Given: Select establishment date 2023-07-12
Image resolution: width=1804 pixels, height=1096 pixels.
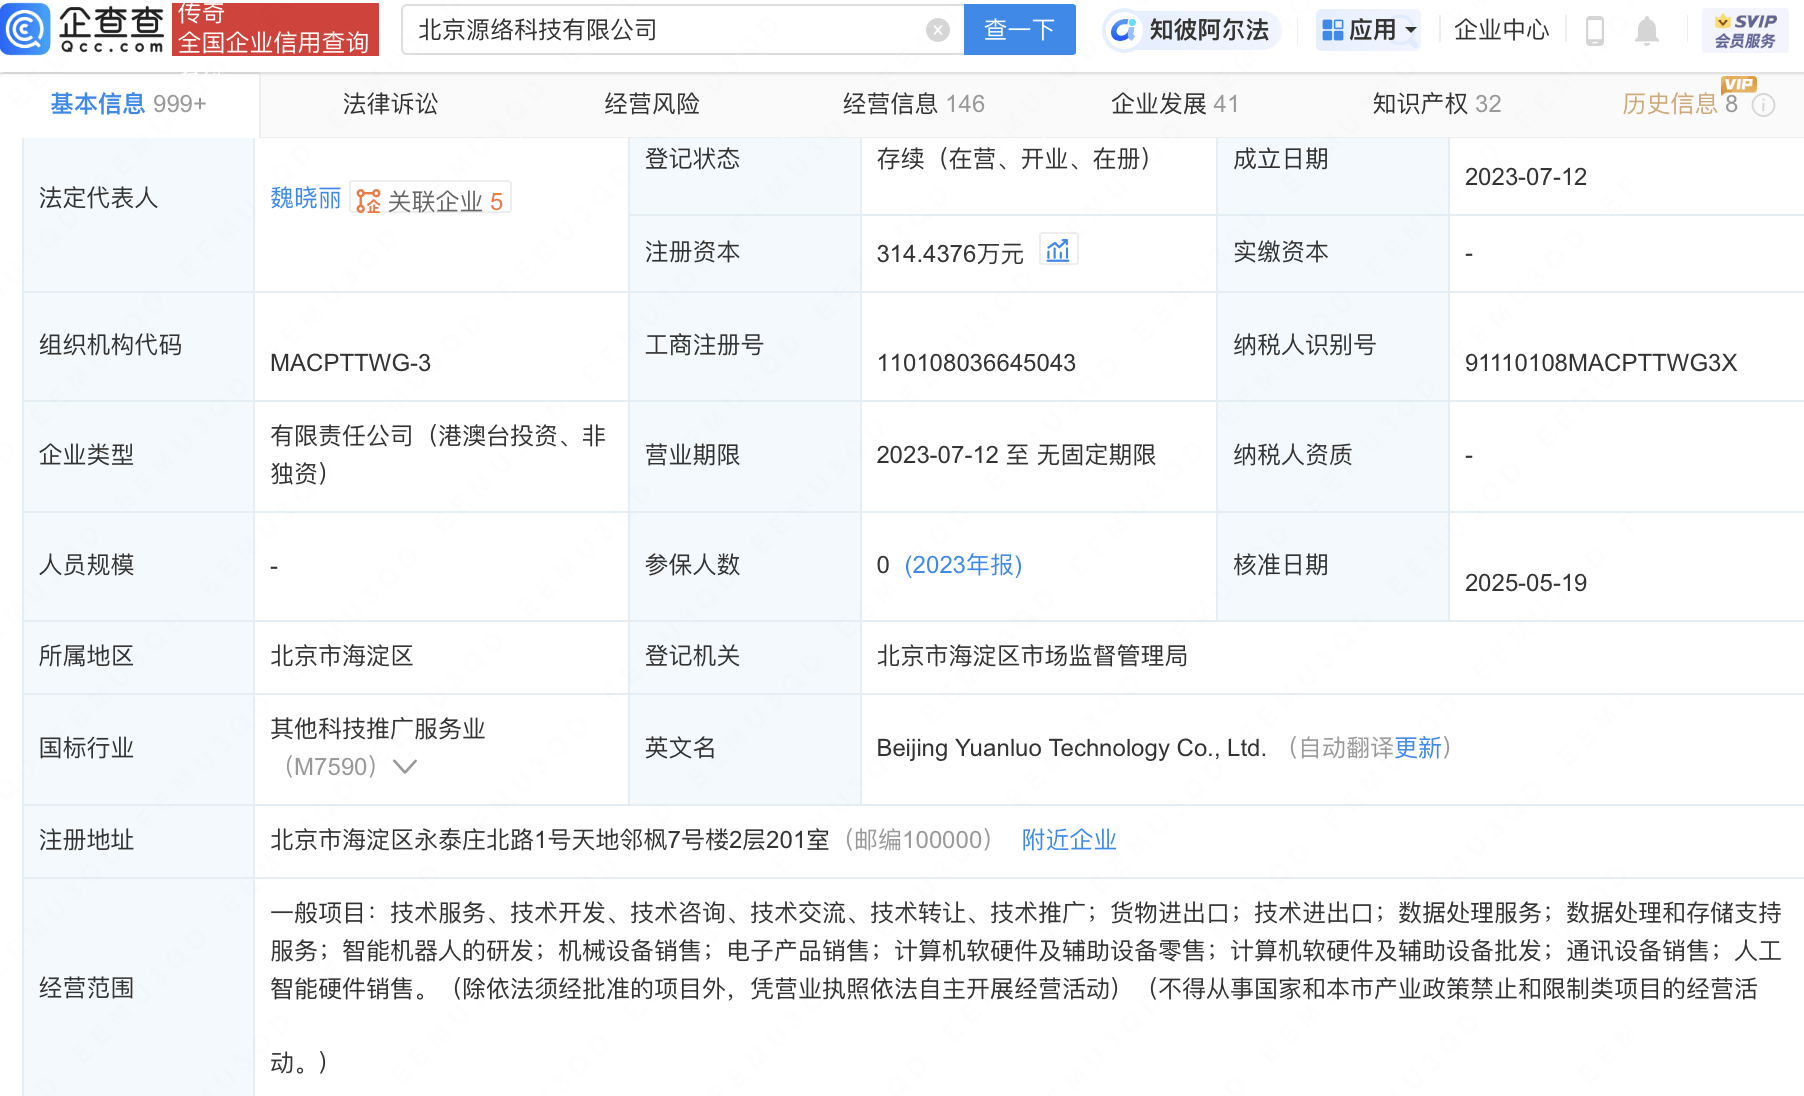Looking at the screenshot, I should (x=1526, y=177).
